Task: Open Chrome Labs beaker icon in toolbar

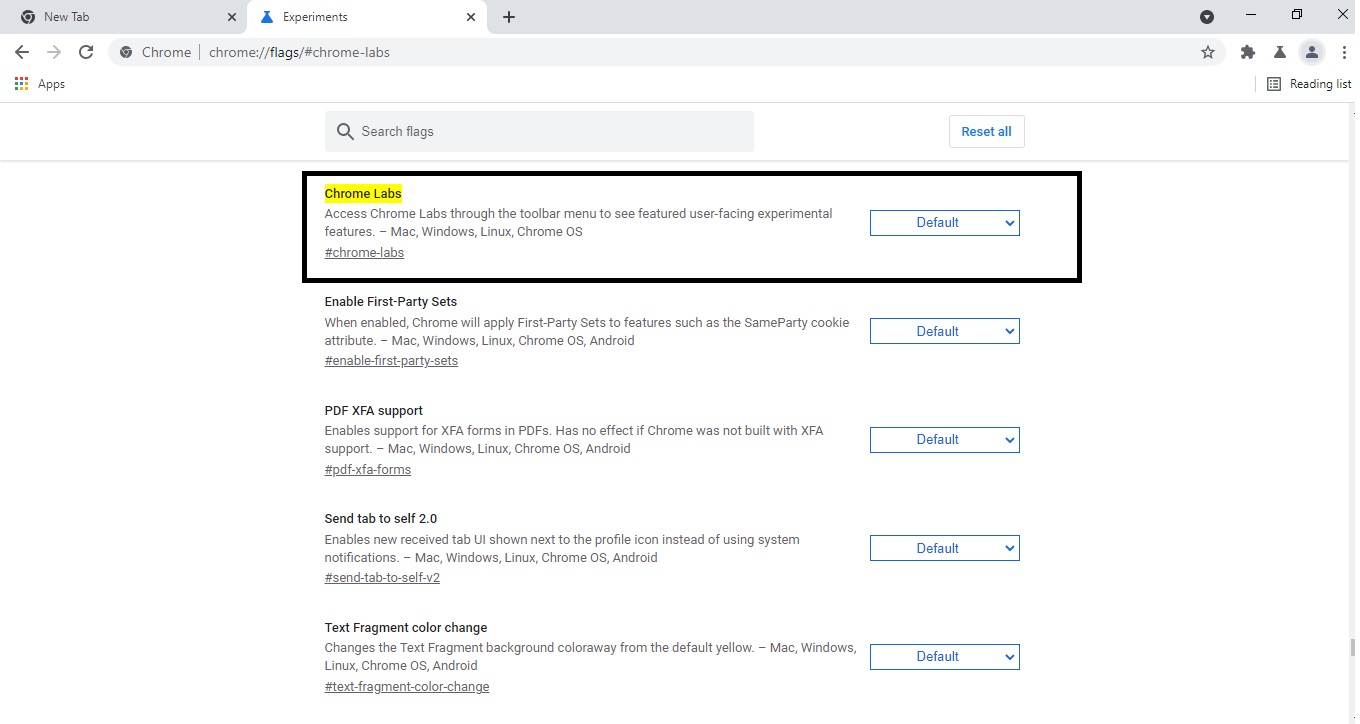Action: [1279, 52]
